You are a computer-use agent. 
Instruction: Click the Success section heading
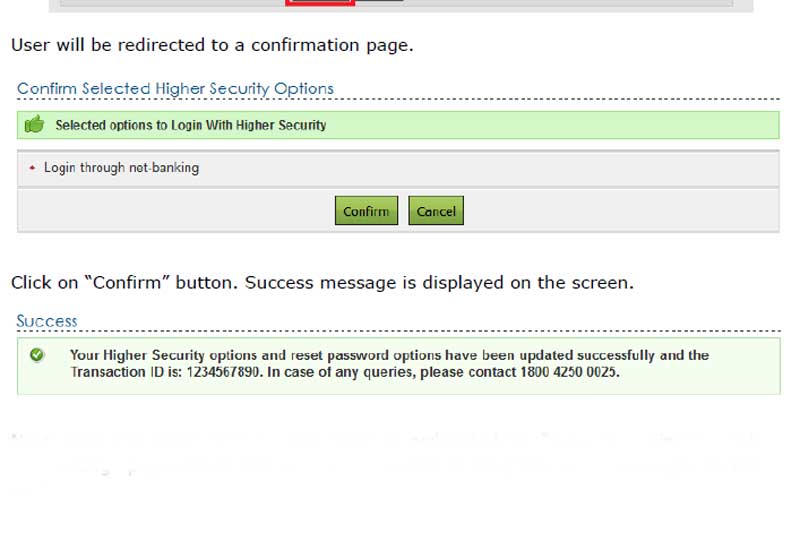[x=46, y=321]
